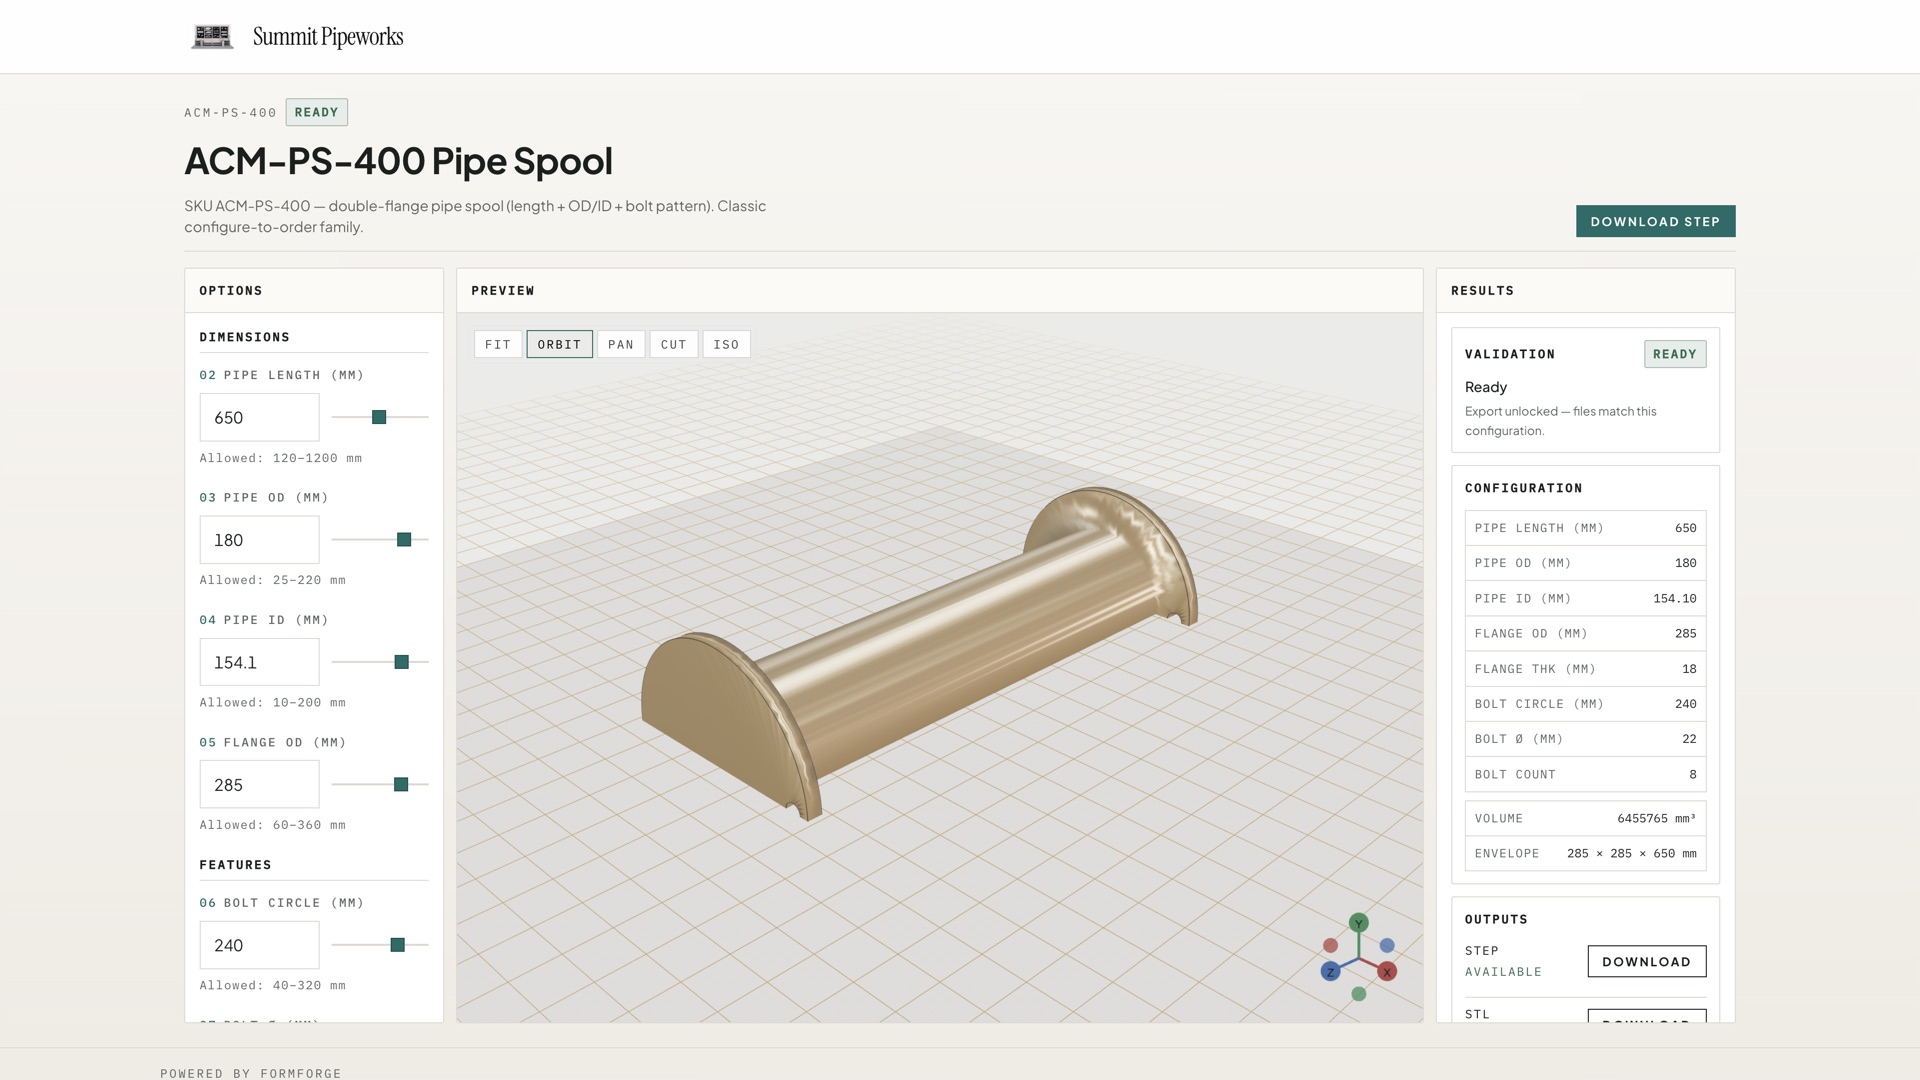1920x1080 pixels.
Task: Download the STEP output file
Action: (1647, 961)
